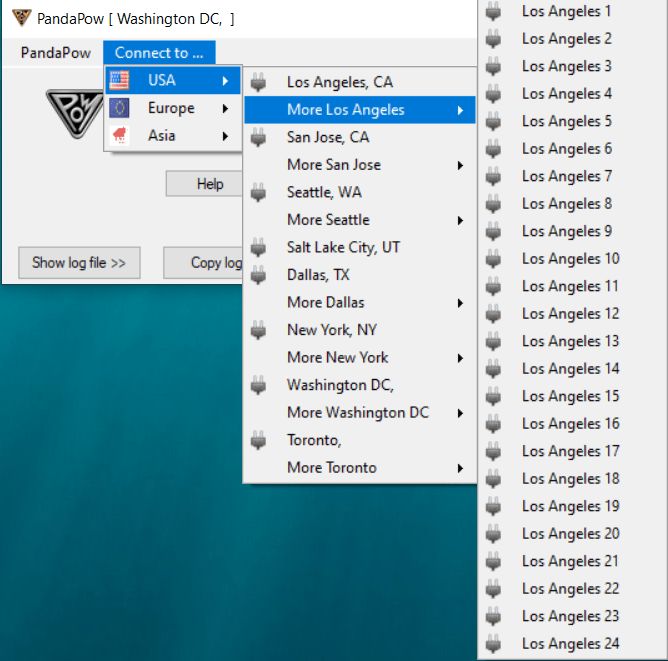The height and width of the screenshot is (661, 668).
Task: Click the plug icon beside Los Angeles 9
Action: 493,231
